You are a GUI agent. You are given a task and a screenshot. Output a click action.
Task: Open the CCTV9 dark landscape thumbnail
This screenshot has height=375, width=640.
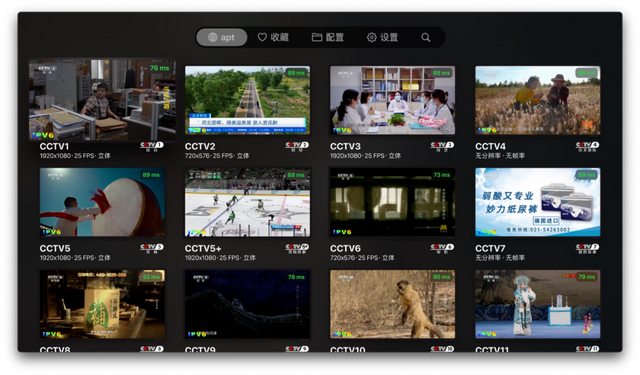247,304
